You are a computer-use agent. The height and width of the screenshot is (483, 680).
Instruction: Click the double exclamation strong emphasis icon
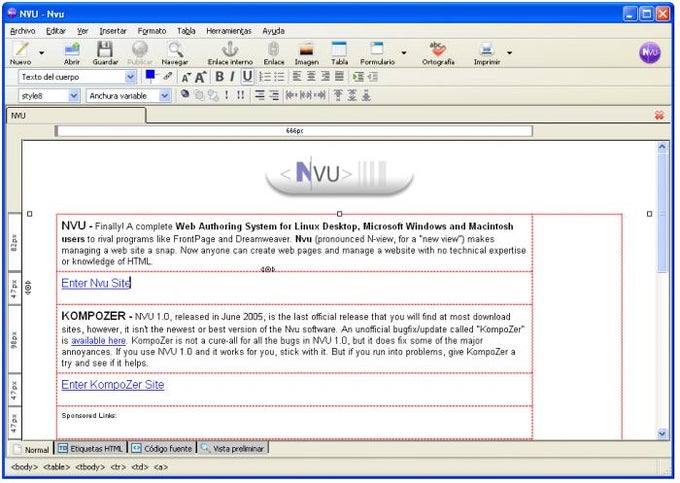(x=241, y=95)
